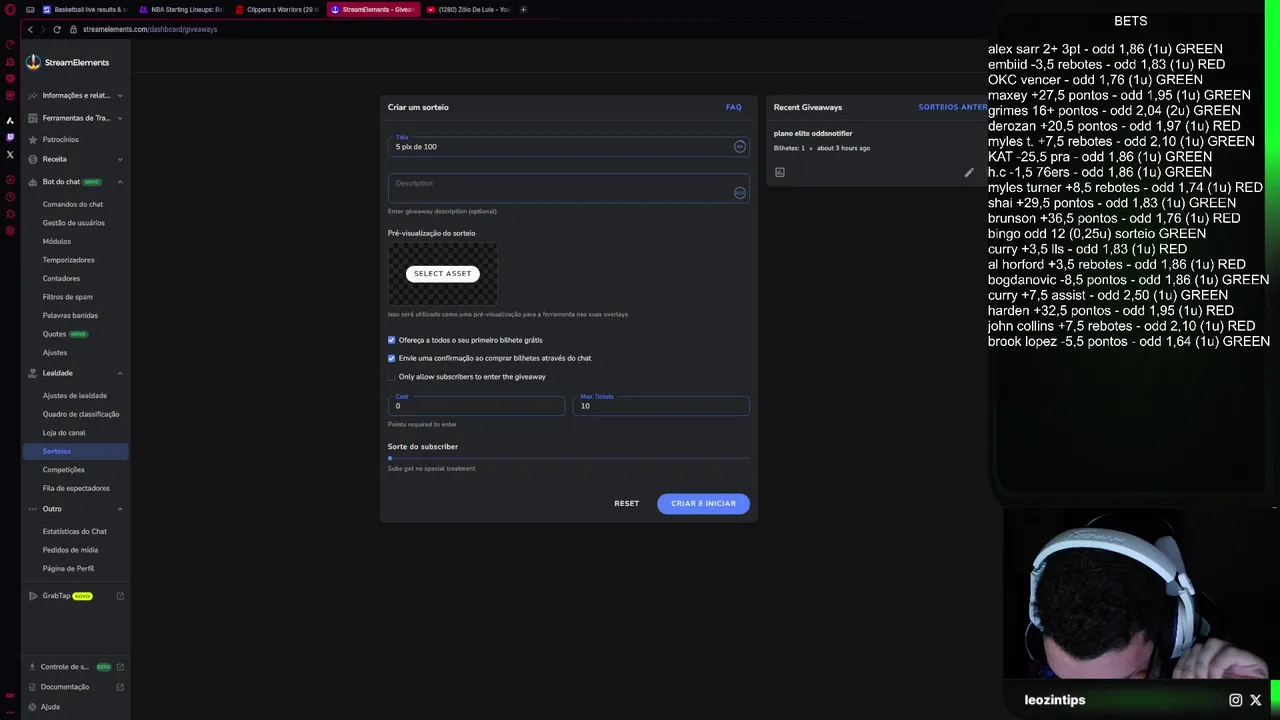Image resolution: width=1280 pixels, height=720 pixels.
Task: Expand the Ferramentas de Tra... section
Action: pyautogui.click(x=120, y=118)
